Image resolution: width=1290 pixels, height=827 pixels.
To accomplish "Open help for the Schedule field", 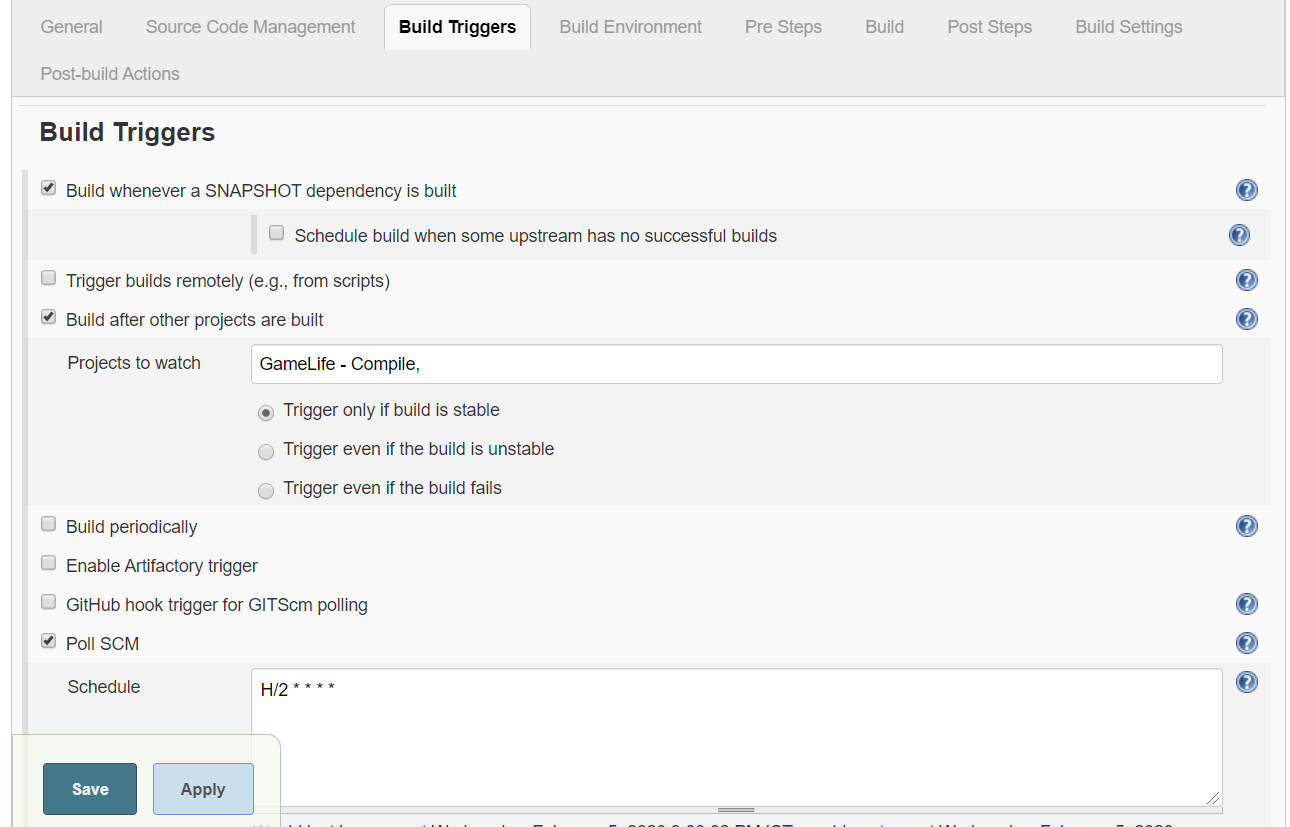I will coord(1246,682).
